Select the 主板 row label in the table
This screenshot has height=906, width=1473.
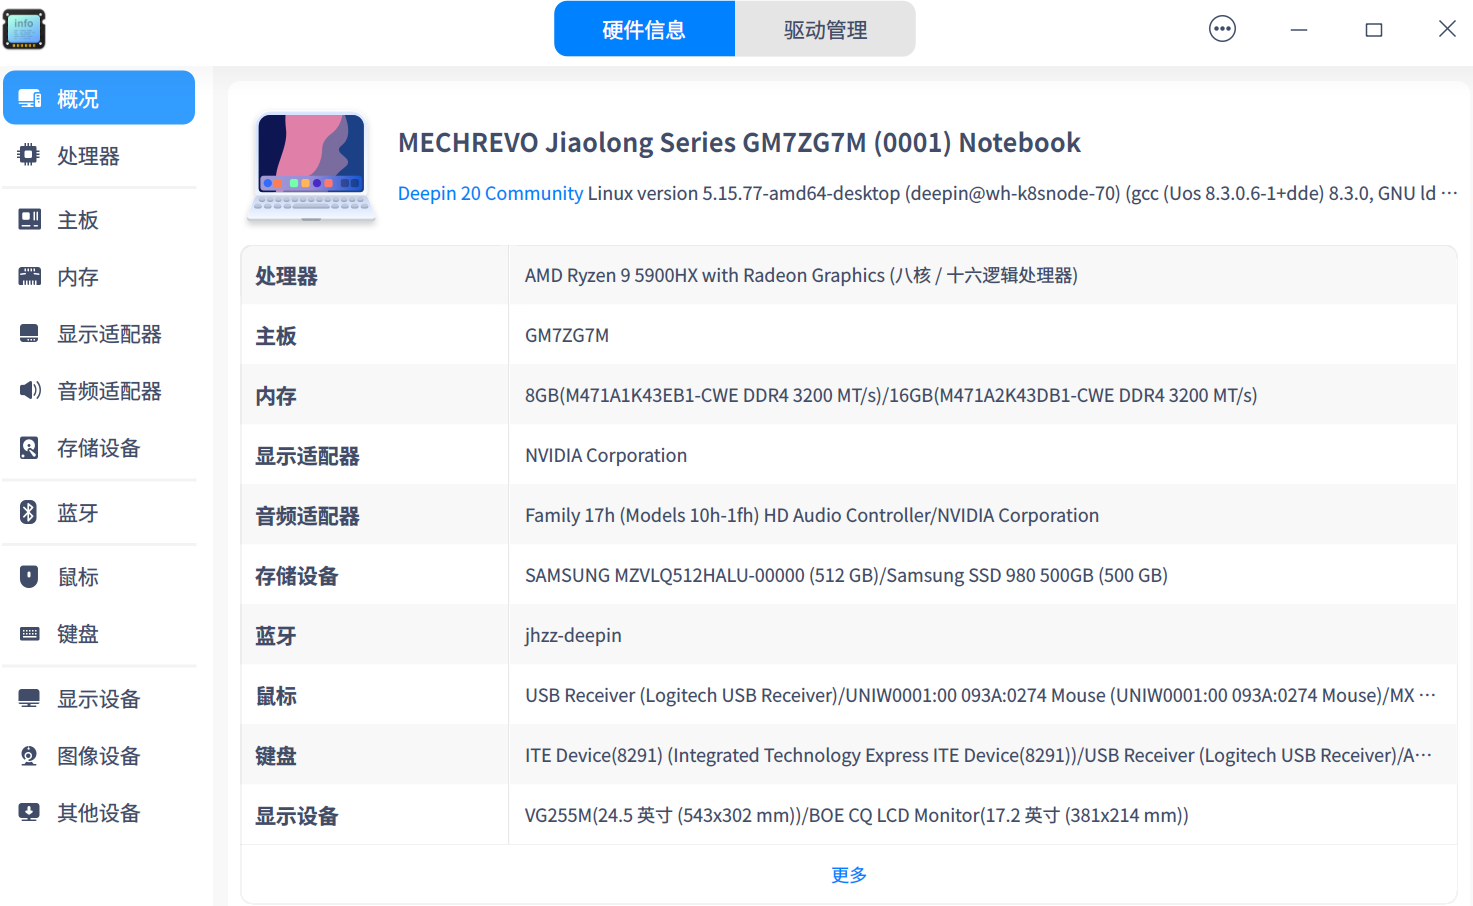point(276,336)
